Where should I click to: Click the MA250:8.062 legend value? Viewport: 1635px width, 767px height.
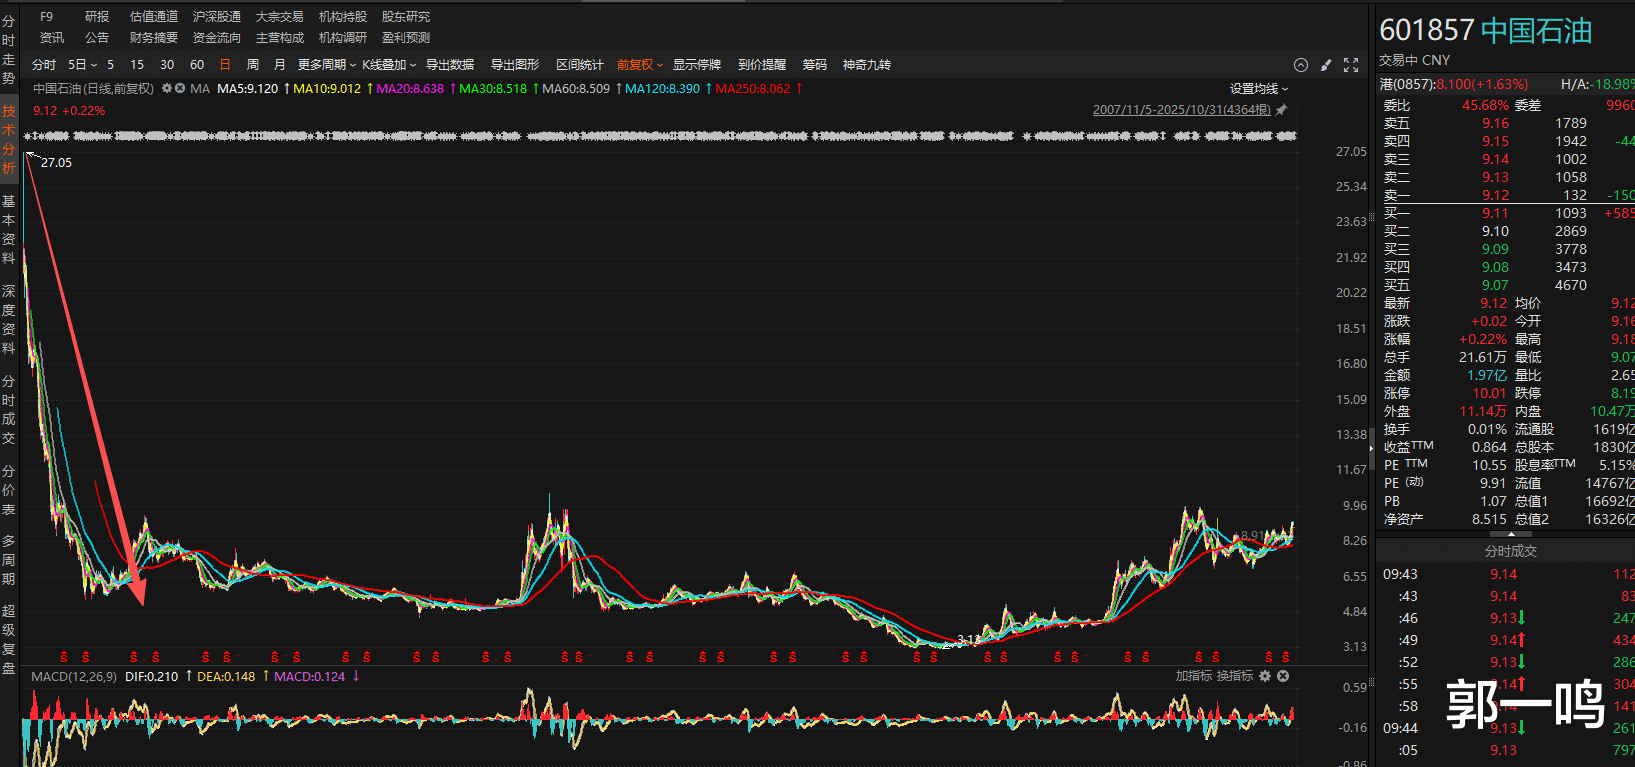click(x=753, y=89)
